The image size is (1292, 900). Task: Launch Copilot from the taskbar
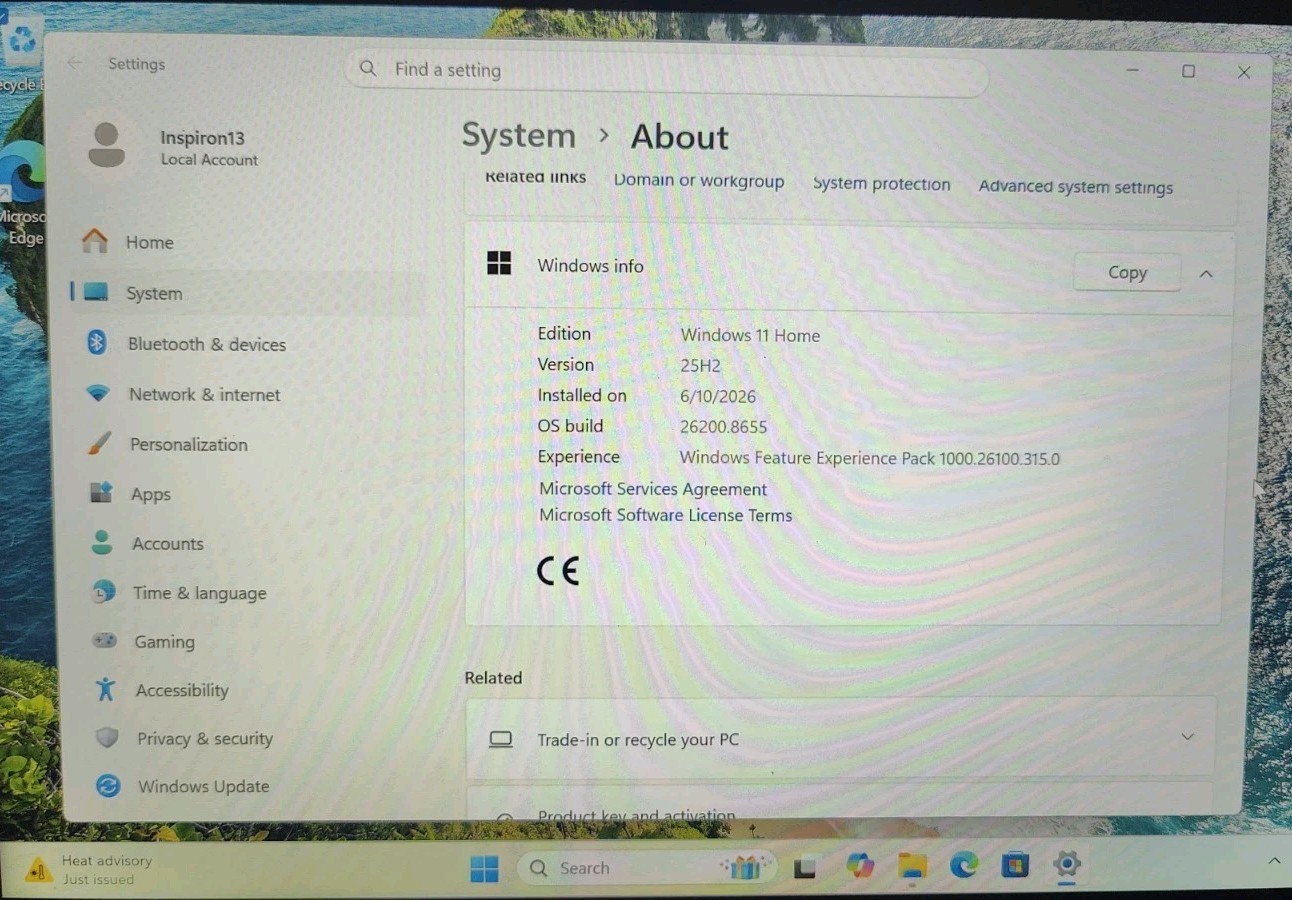[x=859, y=866]
